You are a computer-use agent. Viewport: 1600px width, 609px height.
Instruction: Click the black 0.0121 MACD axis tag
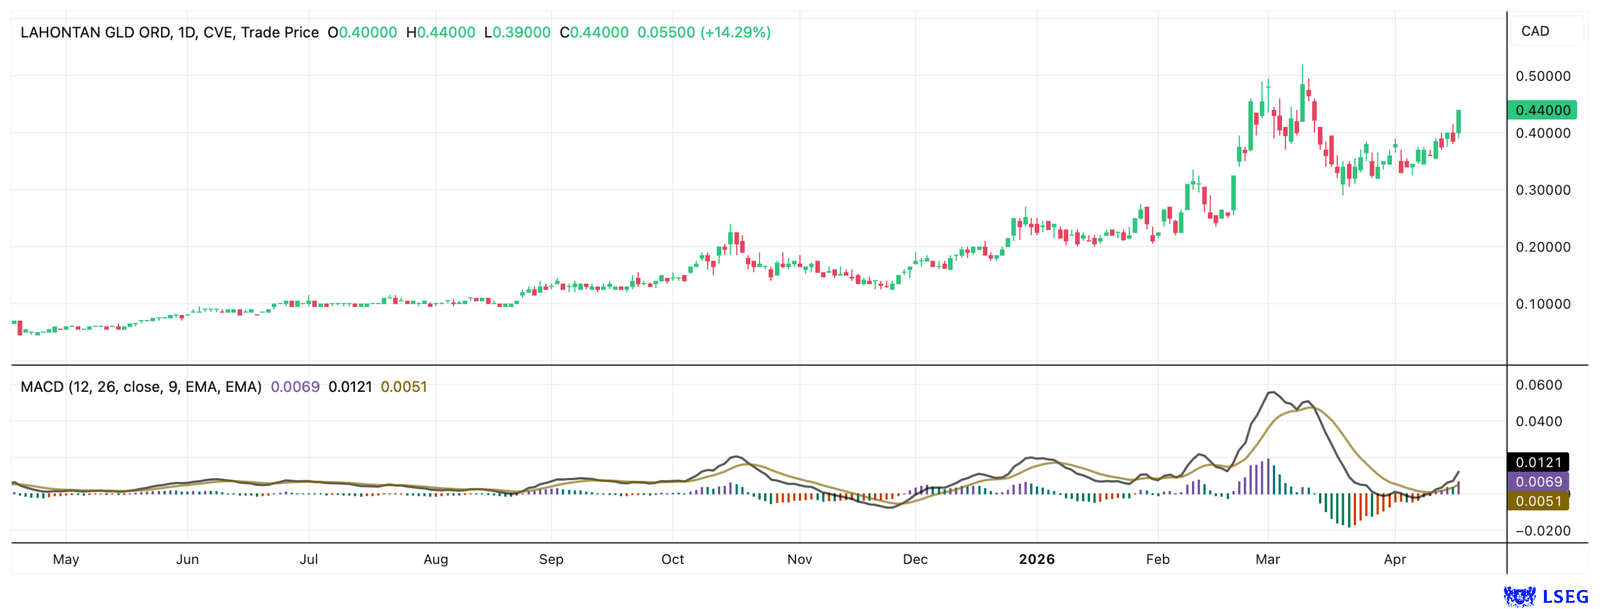pos(1538,462)
